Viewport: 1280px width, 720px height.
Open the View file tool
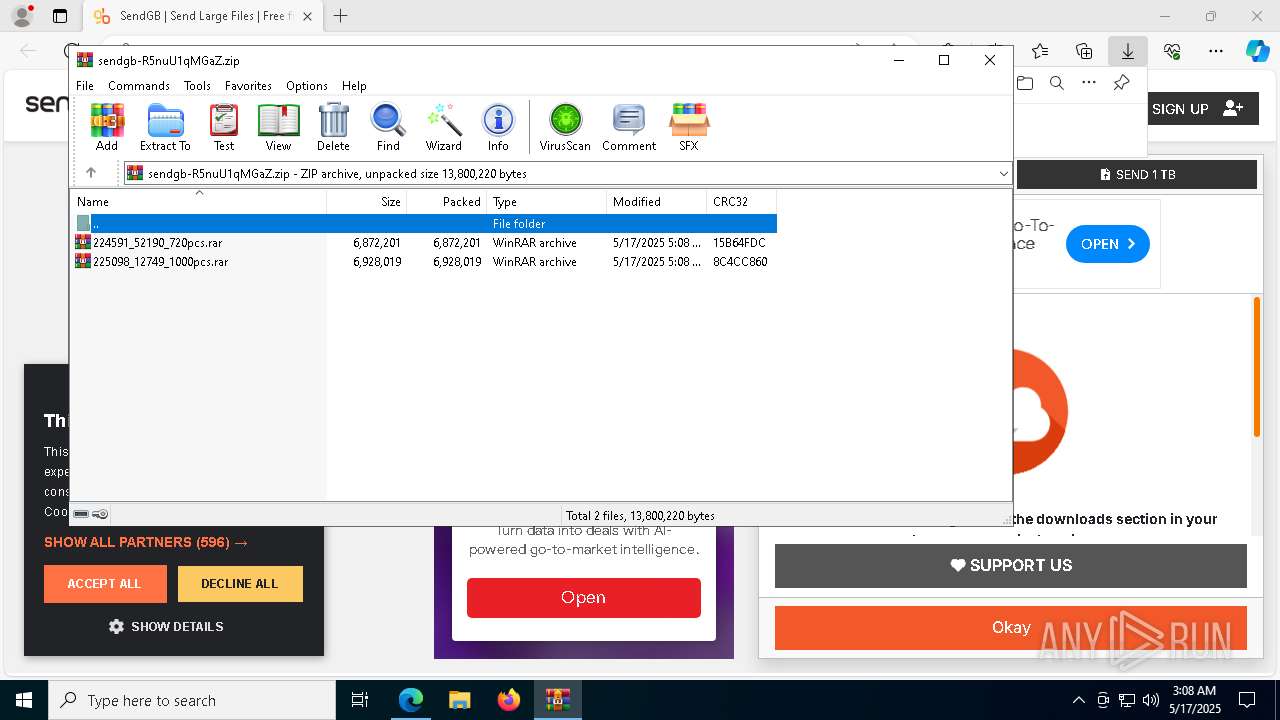pyautogui.click(x=278, y=127)
